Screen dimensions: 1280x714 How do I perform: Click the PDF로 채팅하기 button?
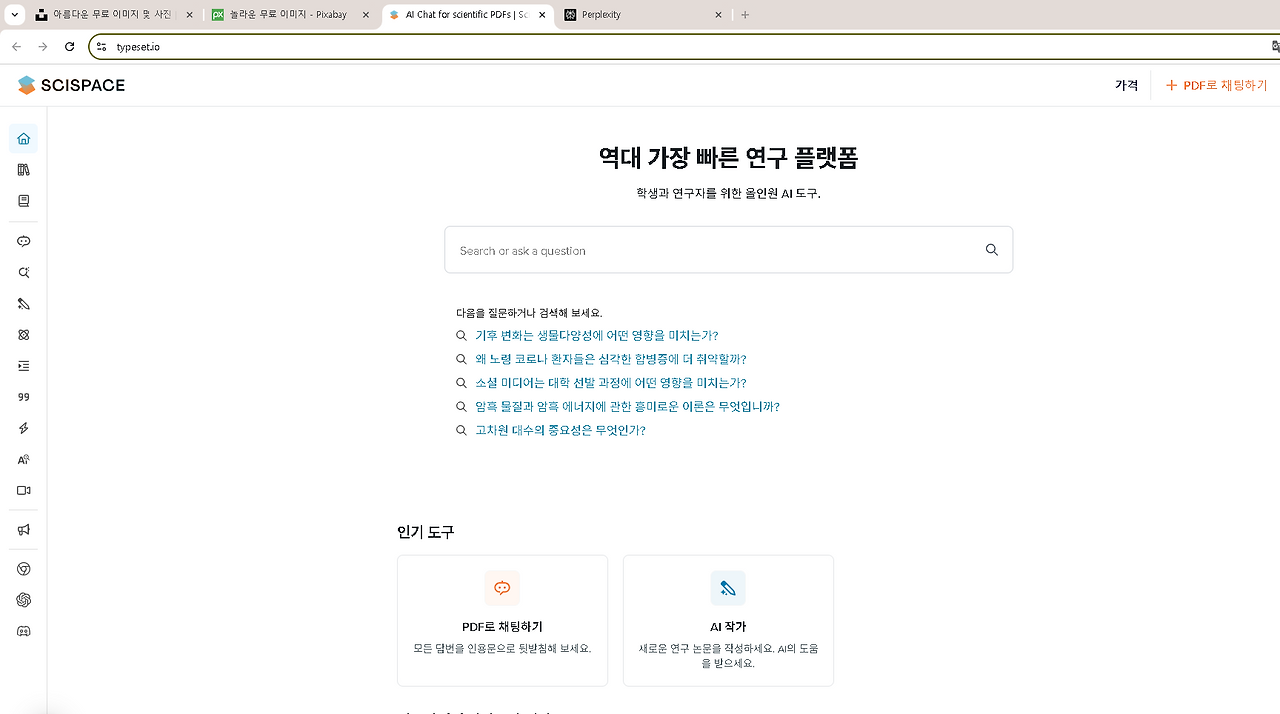click(1216, 85)
